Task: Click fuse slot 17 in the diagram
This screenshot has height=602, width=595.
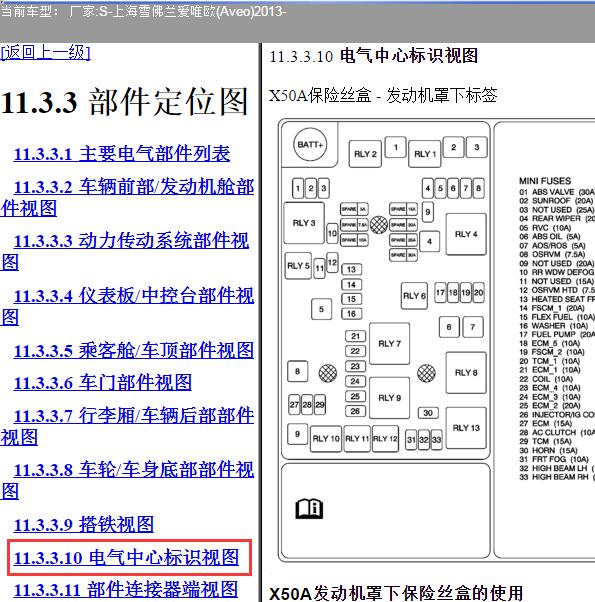Action: pyautogui.click(x=440, y=293)
